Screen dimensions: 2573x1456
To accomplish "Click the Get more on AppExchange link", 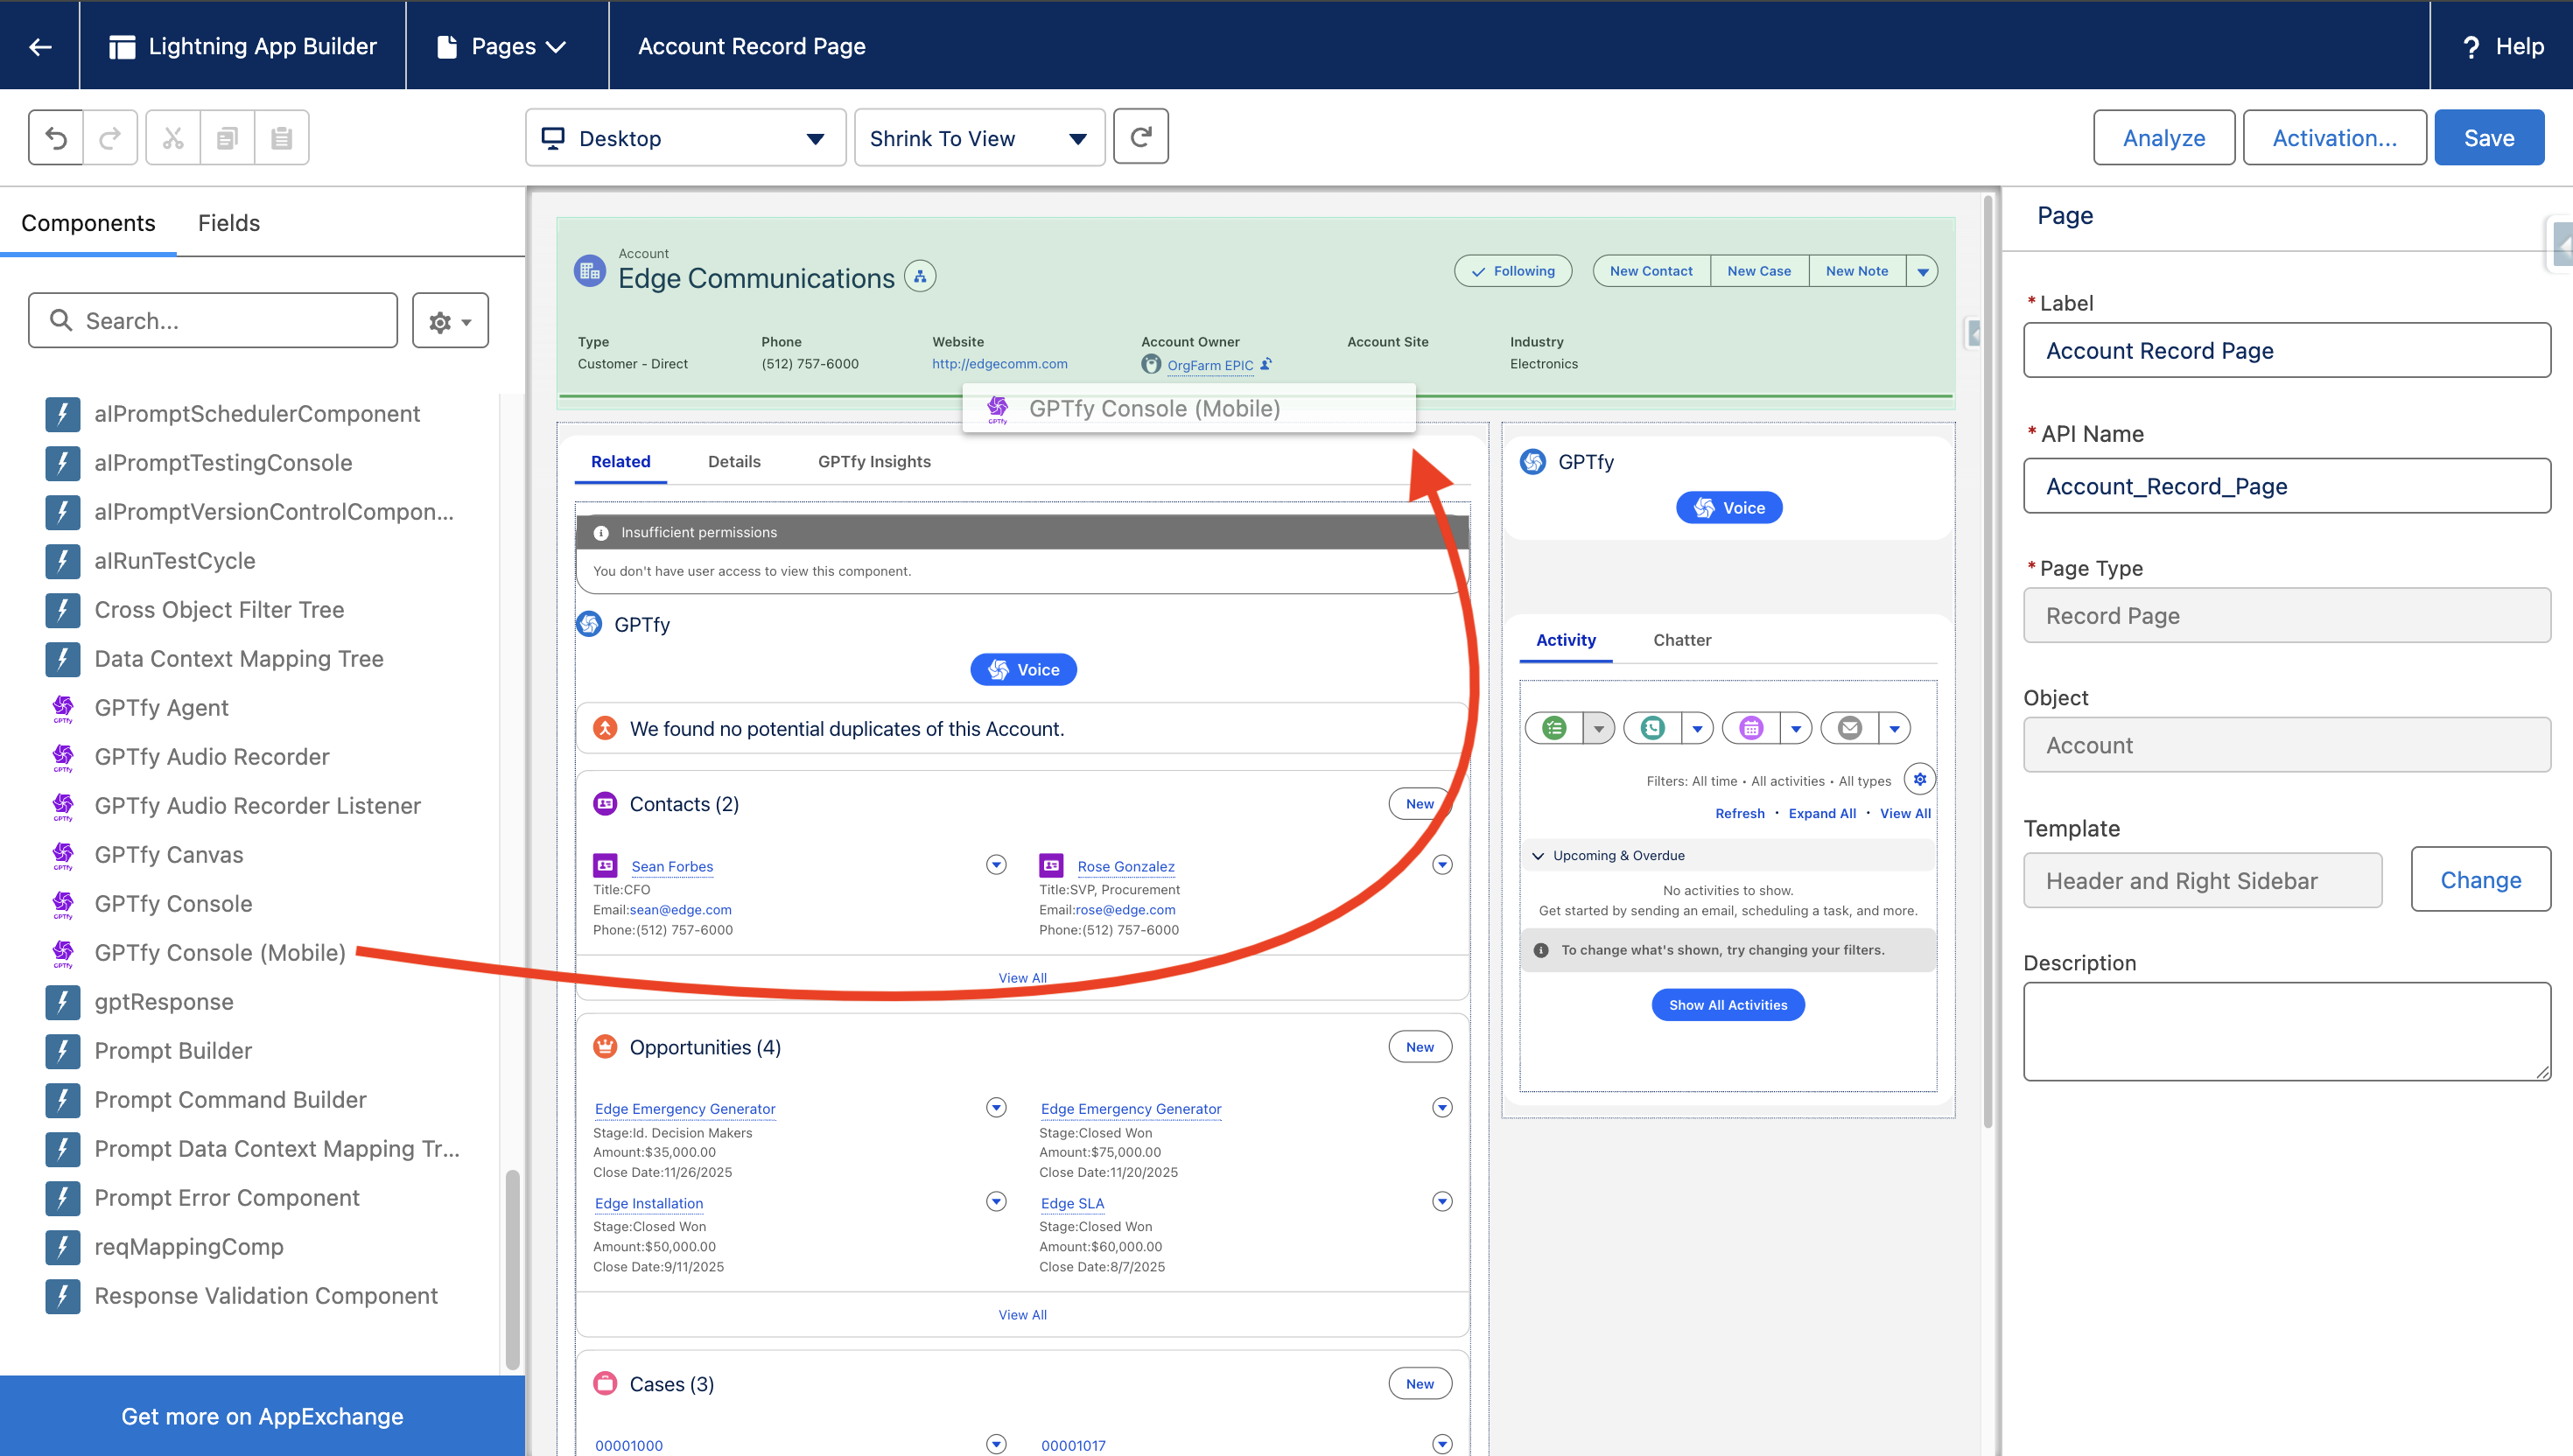I will [262, 1416].
